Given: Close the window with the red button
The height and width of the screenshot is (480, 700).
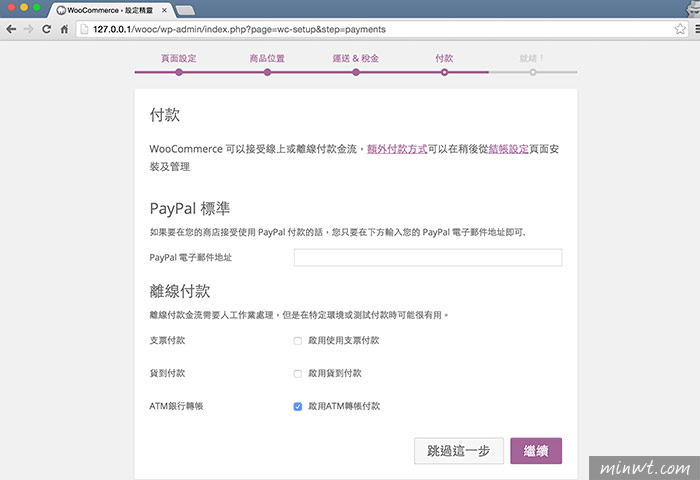Looking at the screenshot, I should pos(12,7).
